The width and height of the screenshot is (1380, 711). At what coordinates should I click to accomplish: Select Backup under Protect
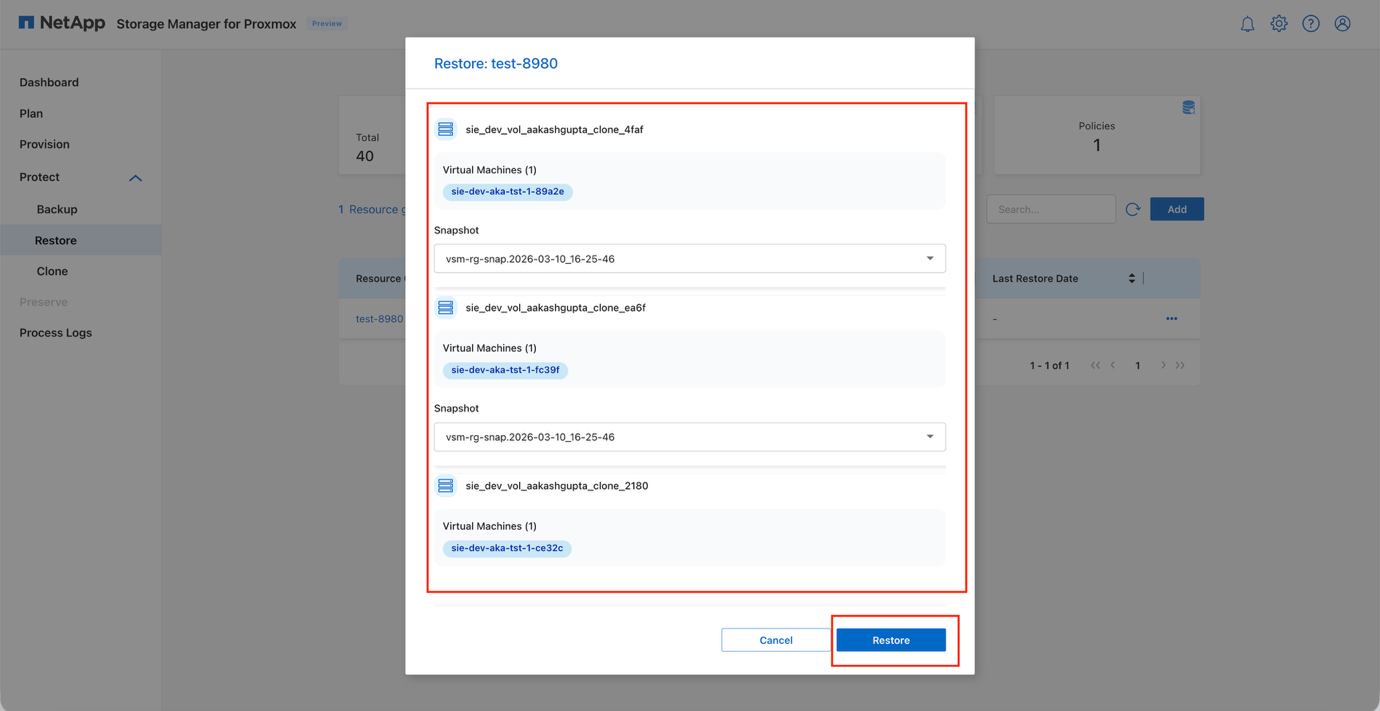click(x=57, y=209)
